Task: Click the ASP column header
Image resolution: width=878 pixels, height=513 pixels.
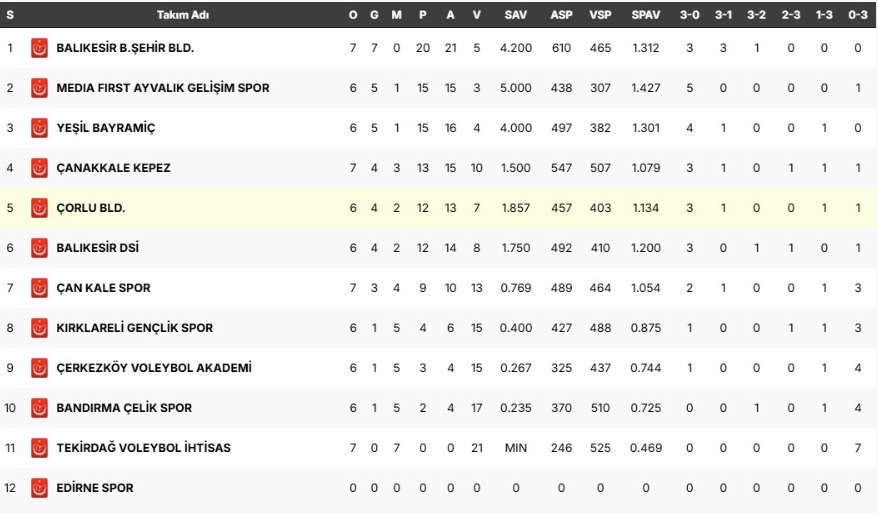Action: pyautogui.click(x=561, y=15)
